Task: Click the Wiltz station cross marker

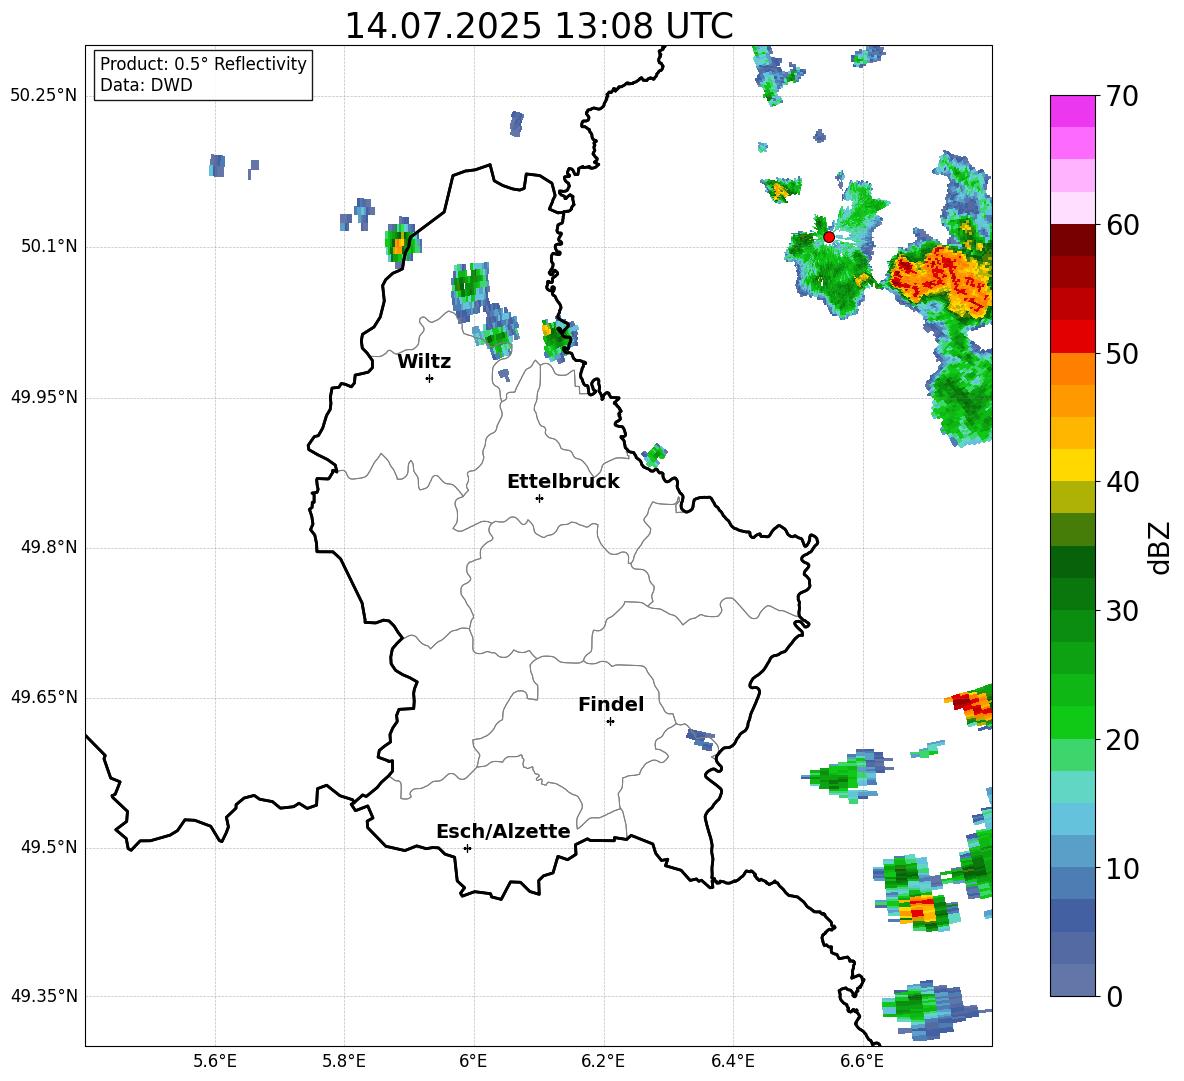Action: click(430, 378)
